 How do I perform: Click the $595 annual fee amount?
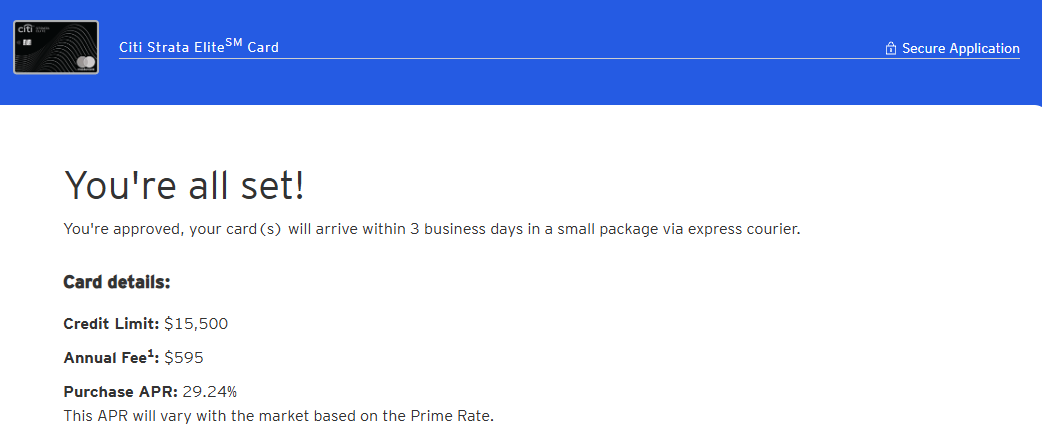pyautogui.click(x=184, y=357)
